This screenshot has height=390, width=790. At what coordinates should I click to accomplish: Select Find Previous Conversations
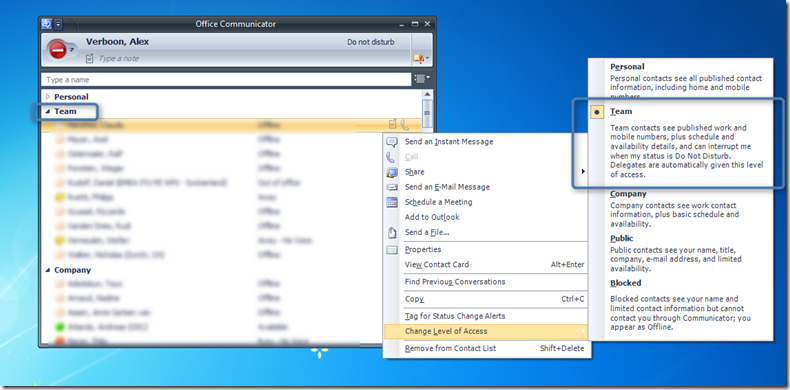455,282
